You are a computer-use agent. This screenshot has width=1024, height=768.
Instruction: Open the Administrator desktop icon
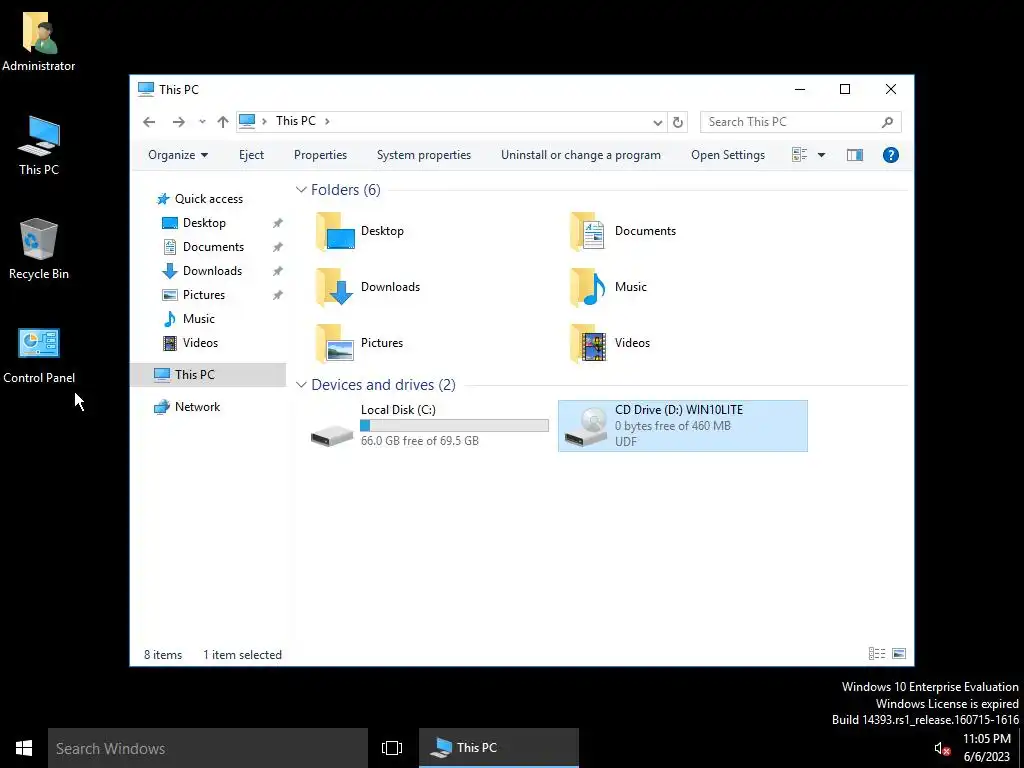coord(39,42)
